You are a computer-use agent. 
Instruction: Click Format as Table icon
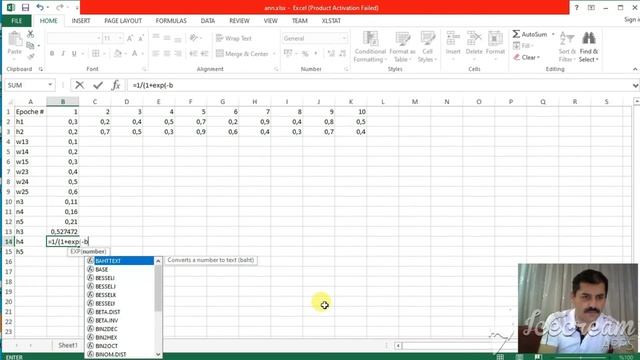click(x=402, y=47)
